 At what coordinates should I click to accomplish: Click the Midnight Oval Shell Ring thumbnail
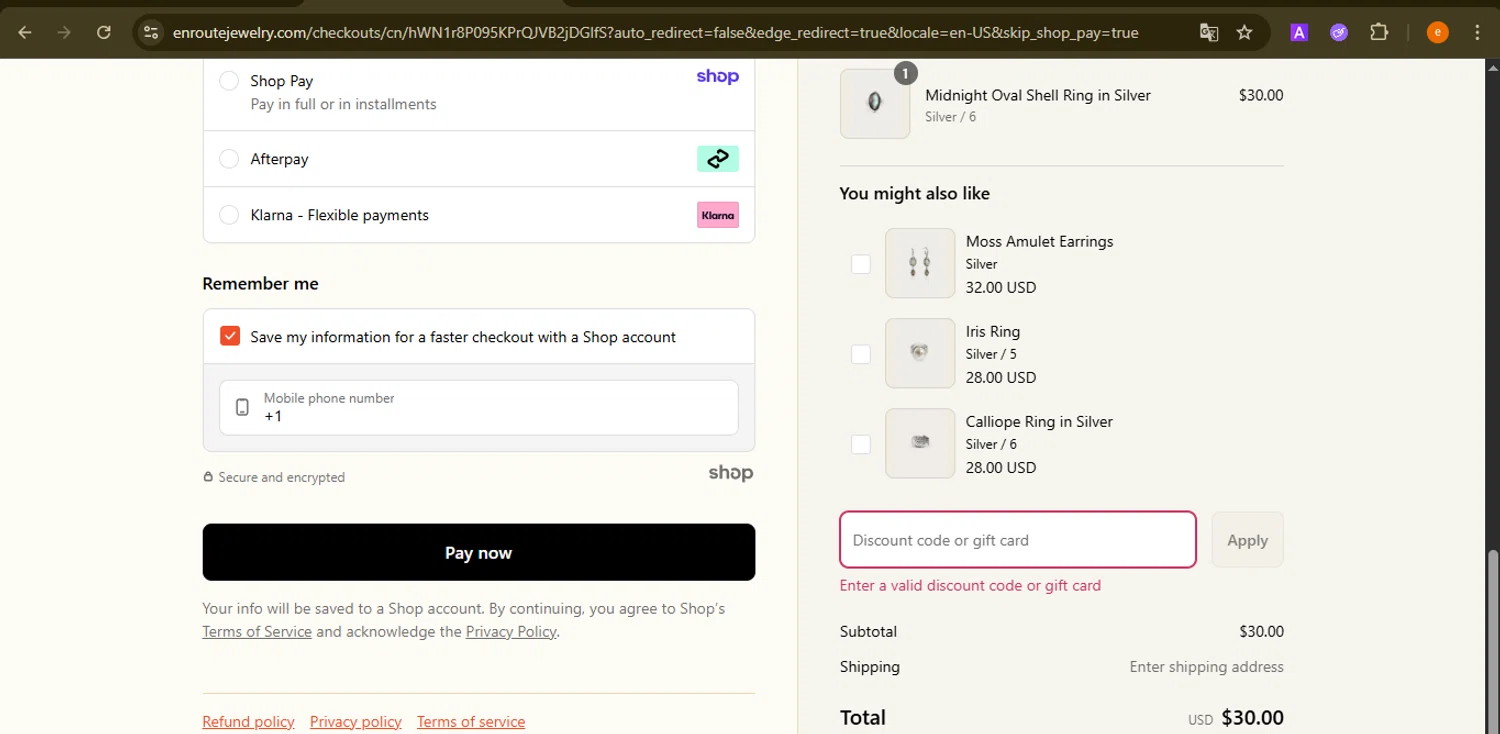point(875,103)
